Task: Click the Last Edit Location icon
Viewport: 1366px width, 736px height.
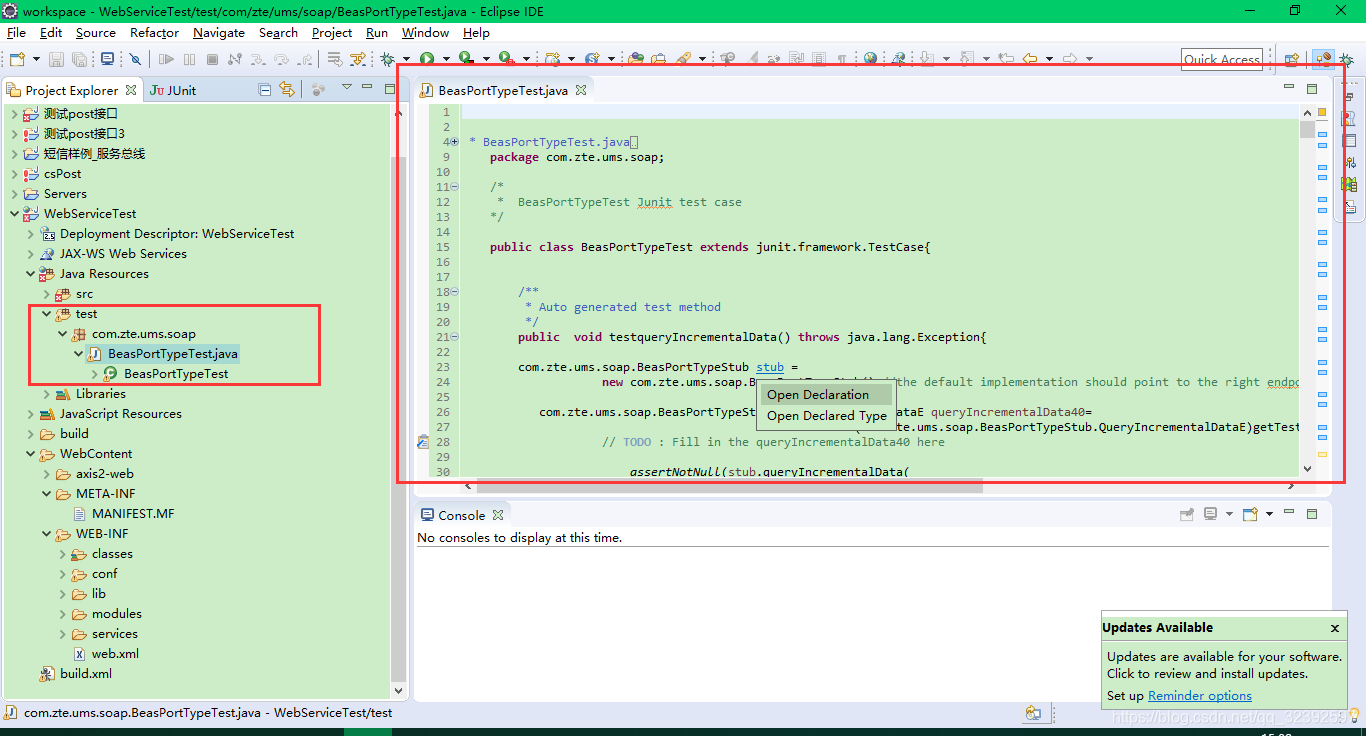Action: [1005, 59]
